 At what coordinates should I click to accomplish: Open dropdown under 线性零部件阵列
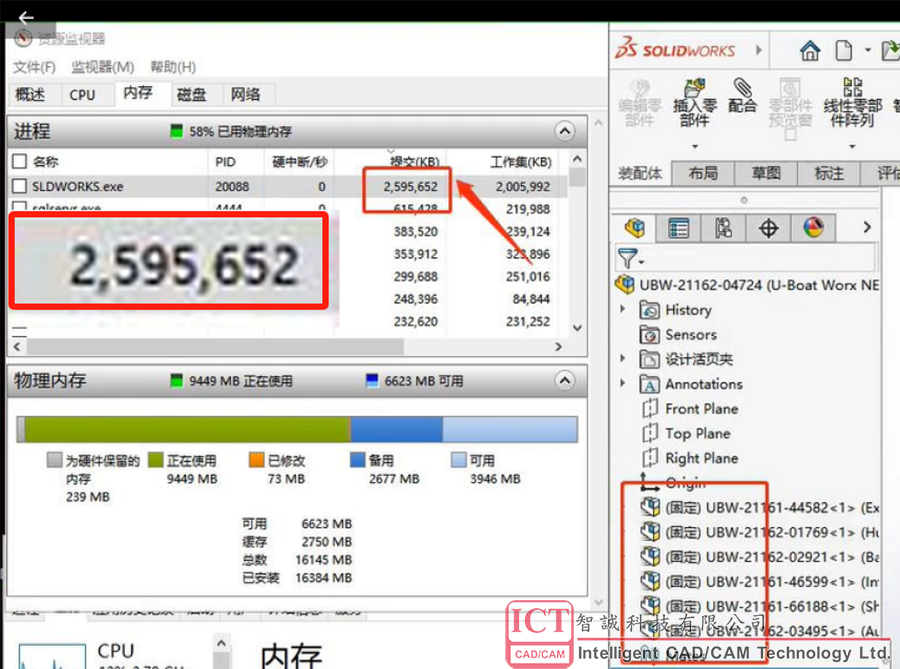[852, 147]
